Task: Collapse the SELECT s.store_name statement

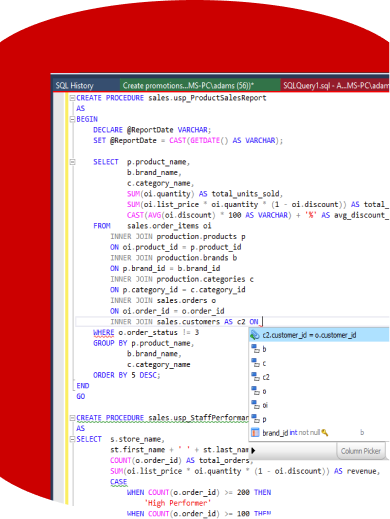Action: [x=72, y=439]
